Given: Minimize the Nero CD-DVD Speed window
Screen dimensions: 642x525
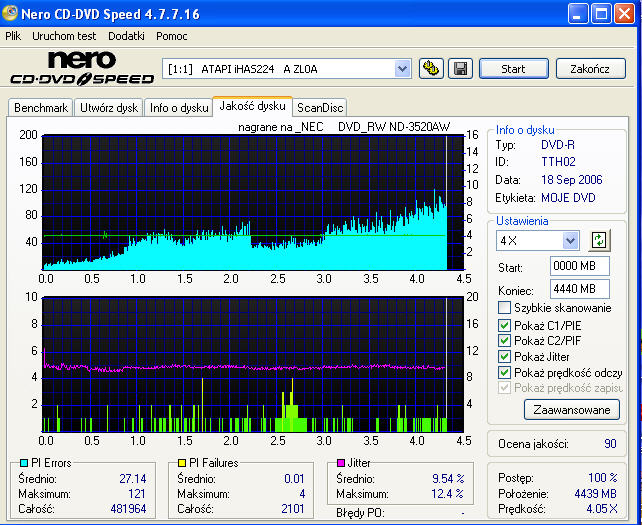Looking at the screenshot, I should [x=578, y=14].
